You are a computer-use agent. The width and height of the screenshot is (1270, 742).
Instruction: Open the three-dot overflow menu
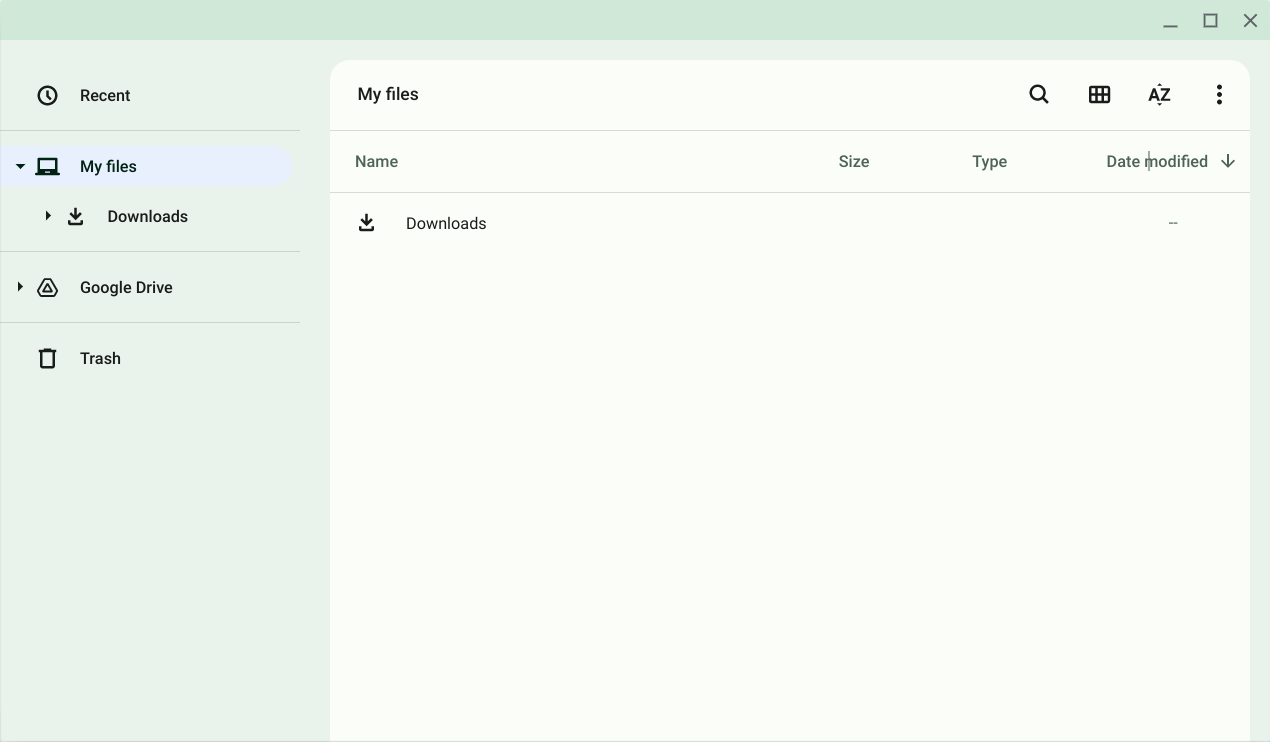point(1219,94)
